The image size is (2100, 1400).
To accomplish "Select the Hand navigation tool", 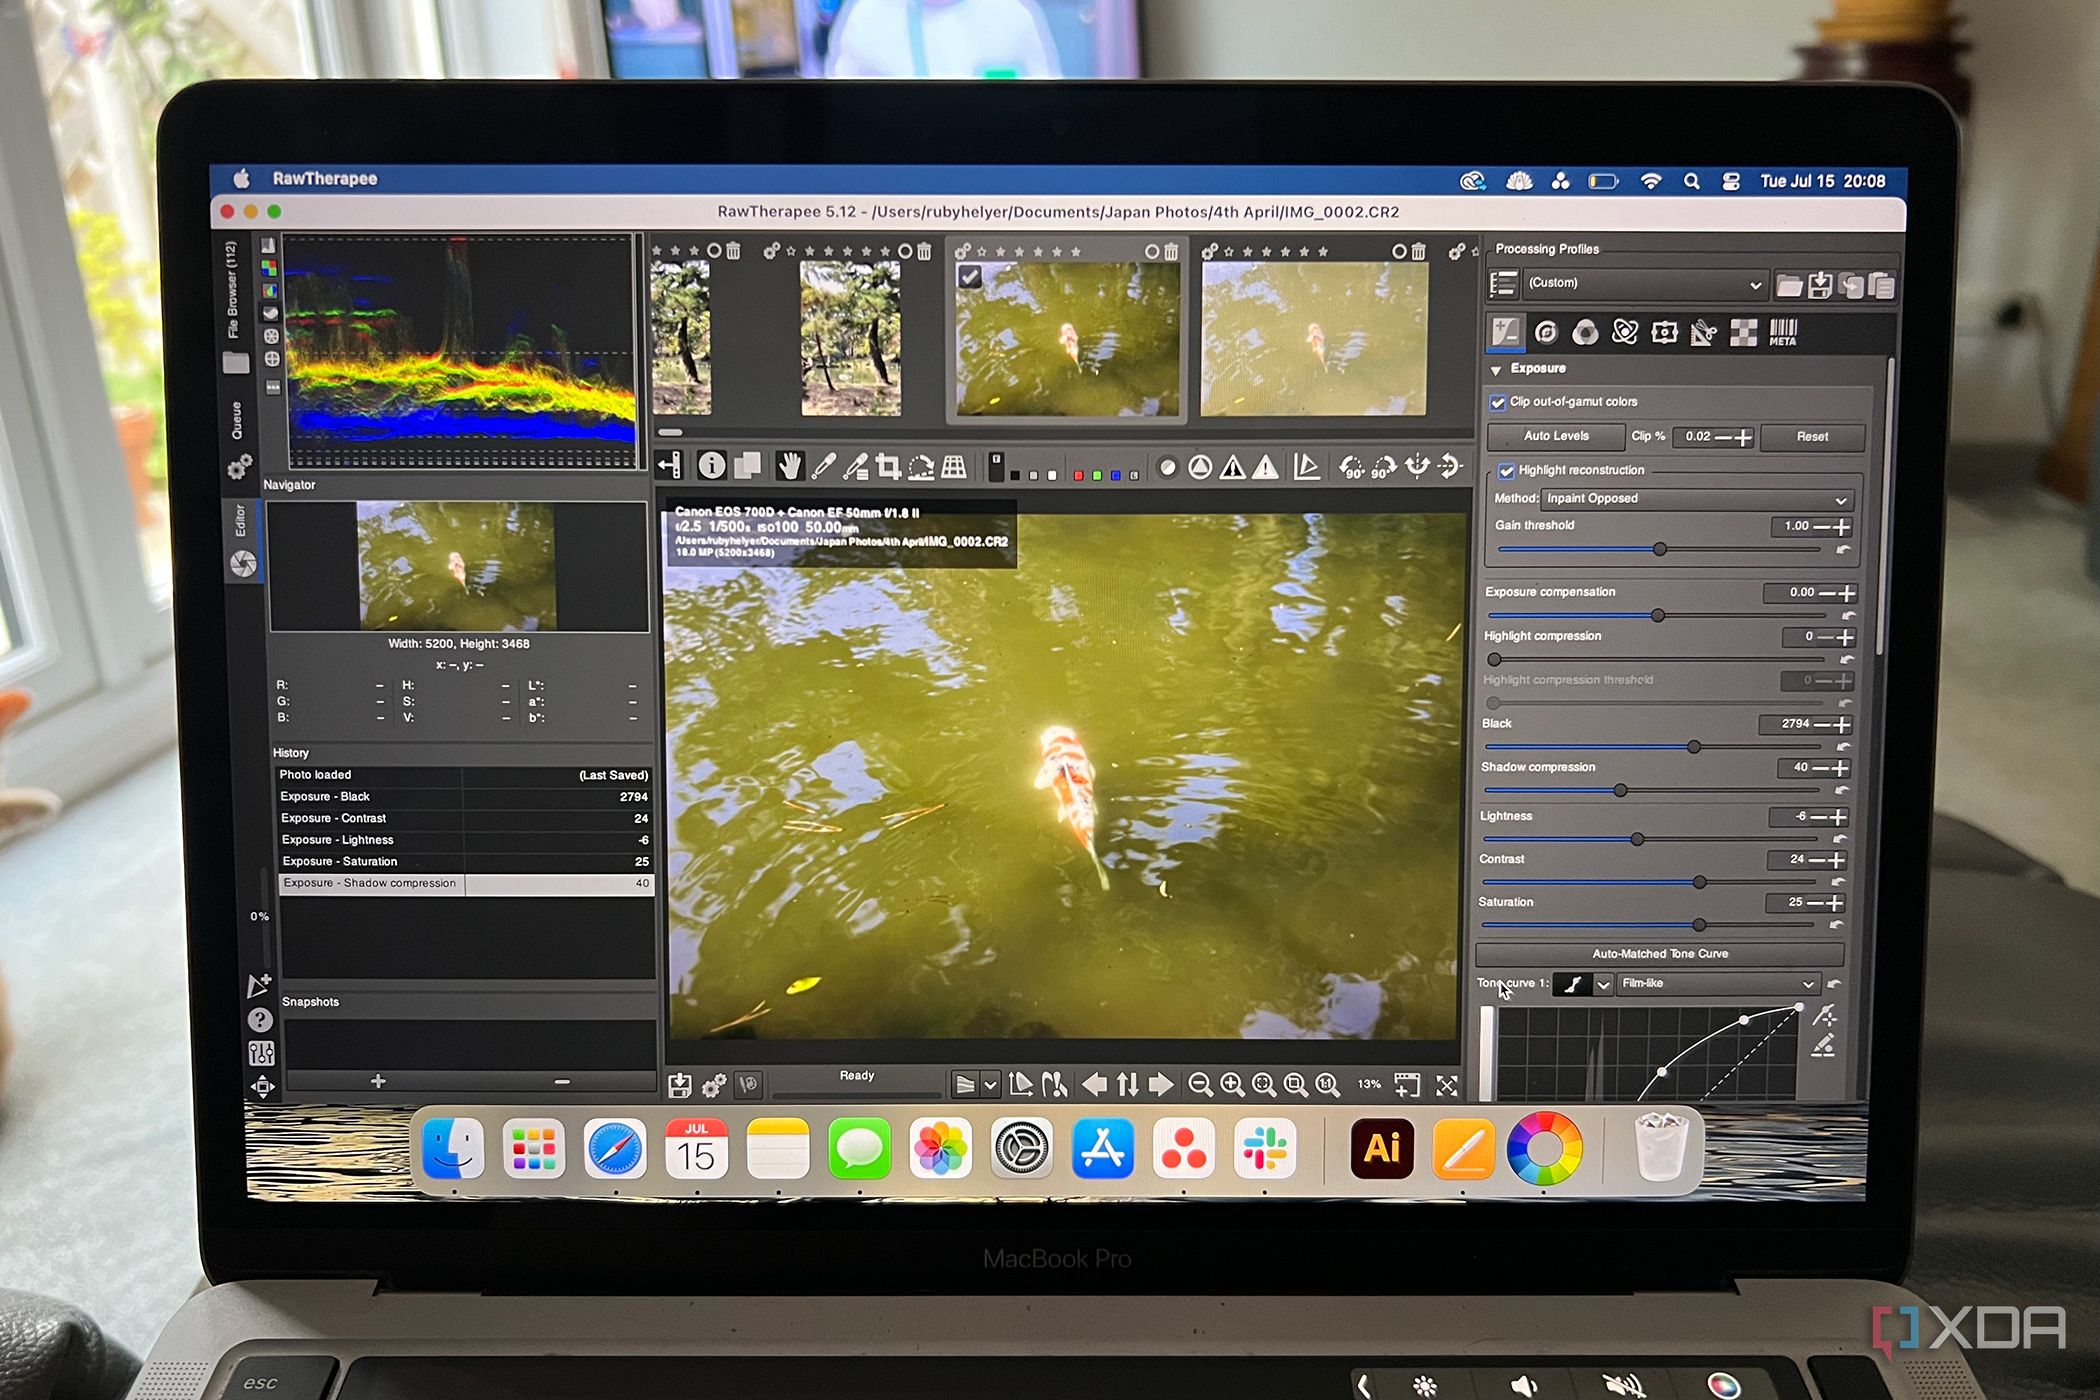I will [x=790, y=466].
